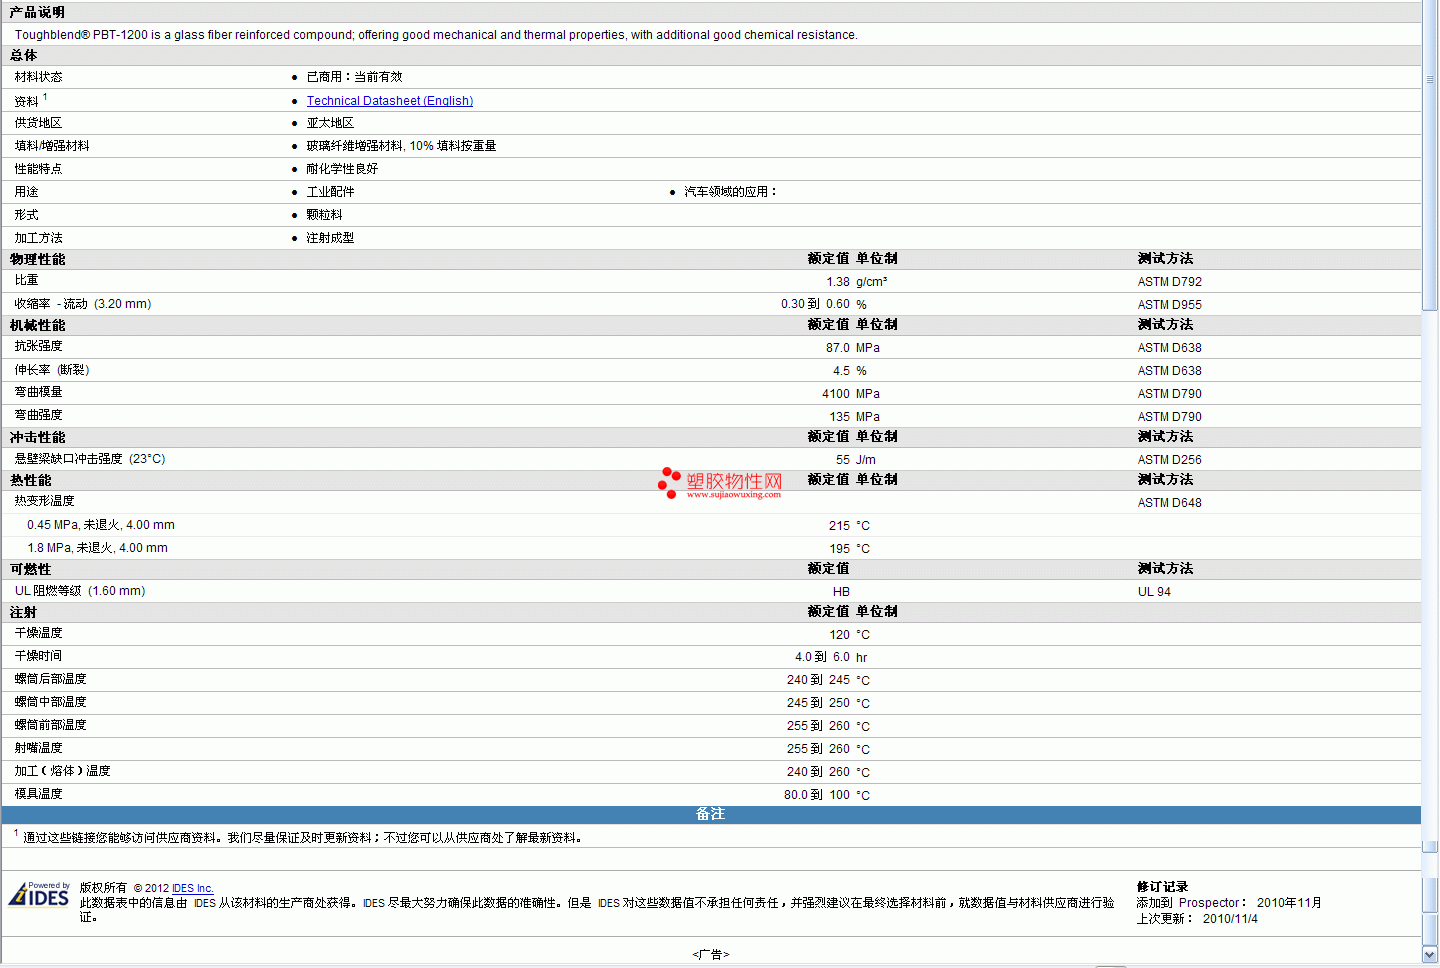This screenshot has height=968, width=1440.
Task: Click the "抗张强度" row label
Action: [x=39, y=346]
